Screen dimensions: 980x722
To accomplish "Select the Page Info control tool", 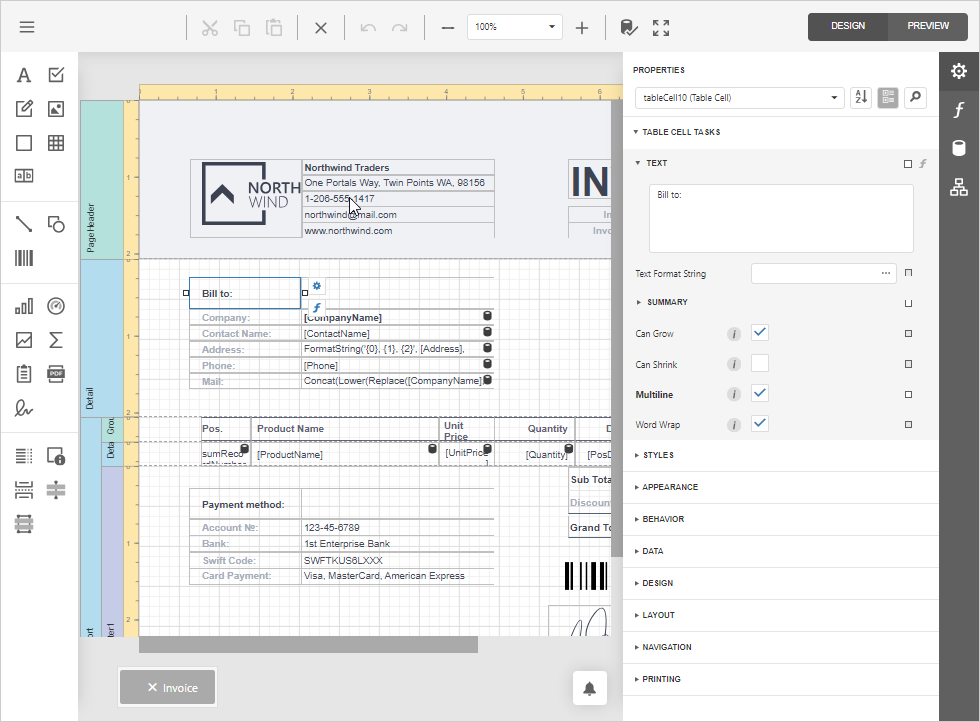I will [x=56, y=456].
